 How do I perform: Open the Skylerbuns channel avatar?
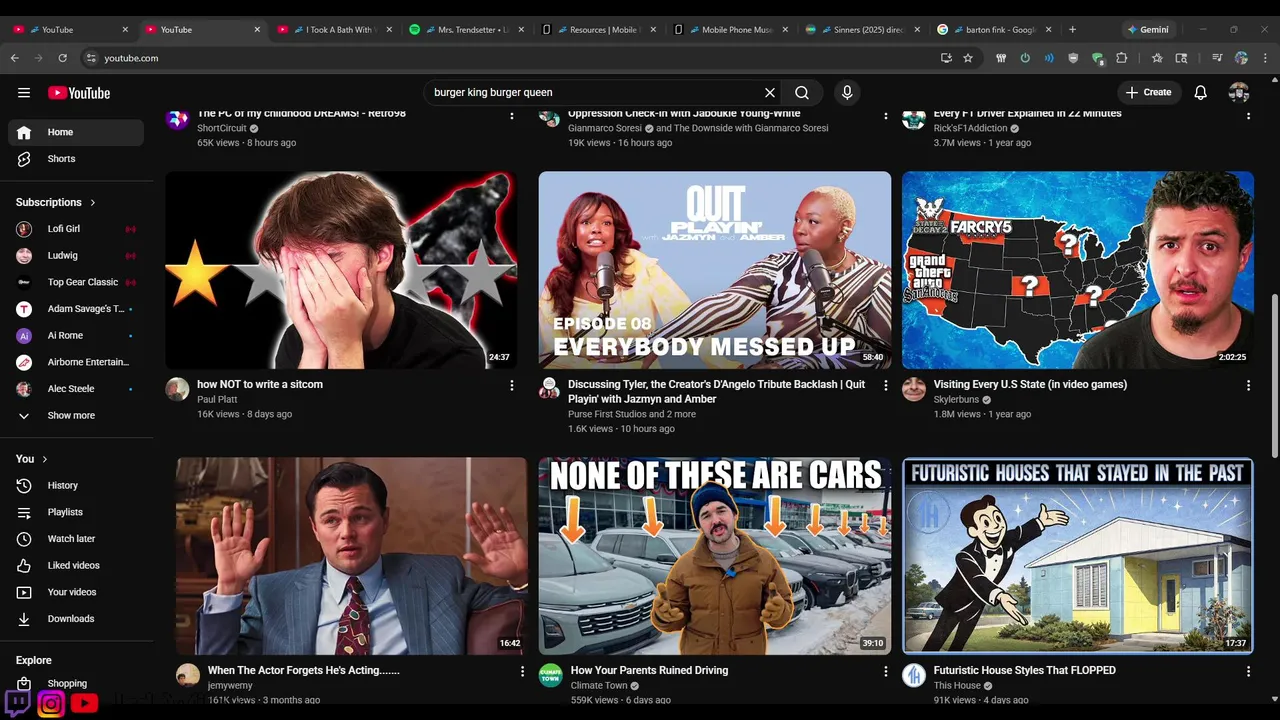(914, 389)
